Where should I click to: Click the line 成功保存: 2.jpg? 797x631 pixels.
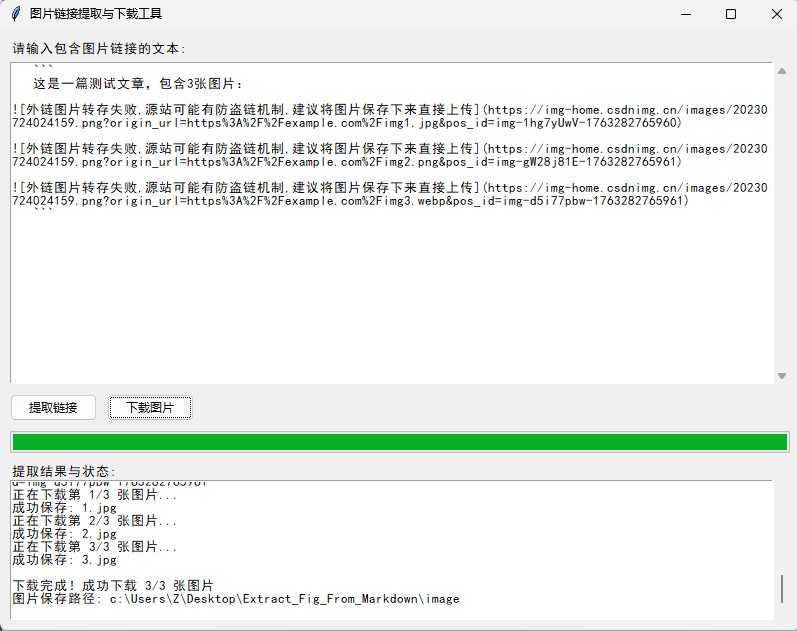pyautogui.click(x=65, y=533)
